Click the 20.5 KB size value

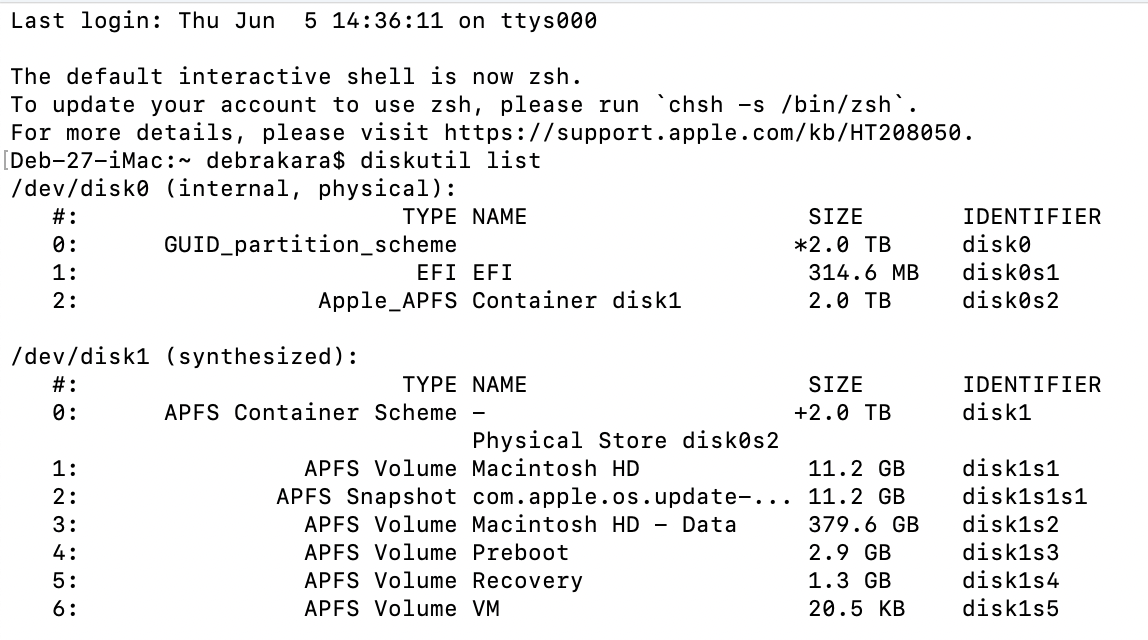pos(857,609)
